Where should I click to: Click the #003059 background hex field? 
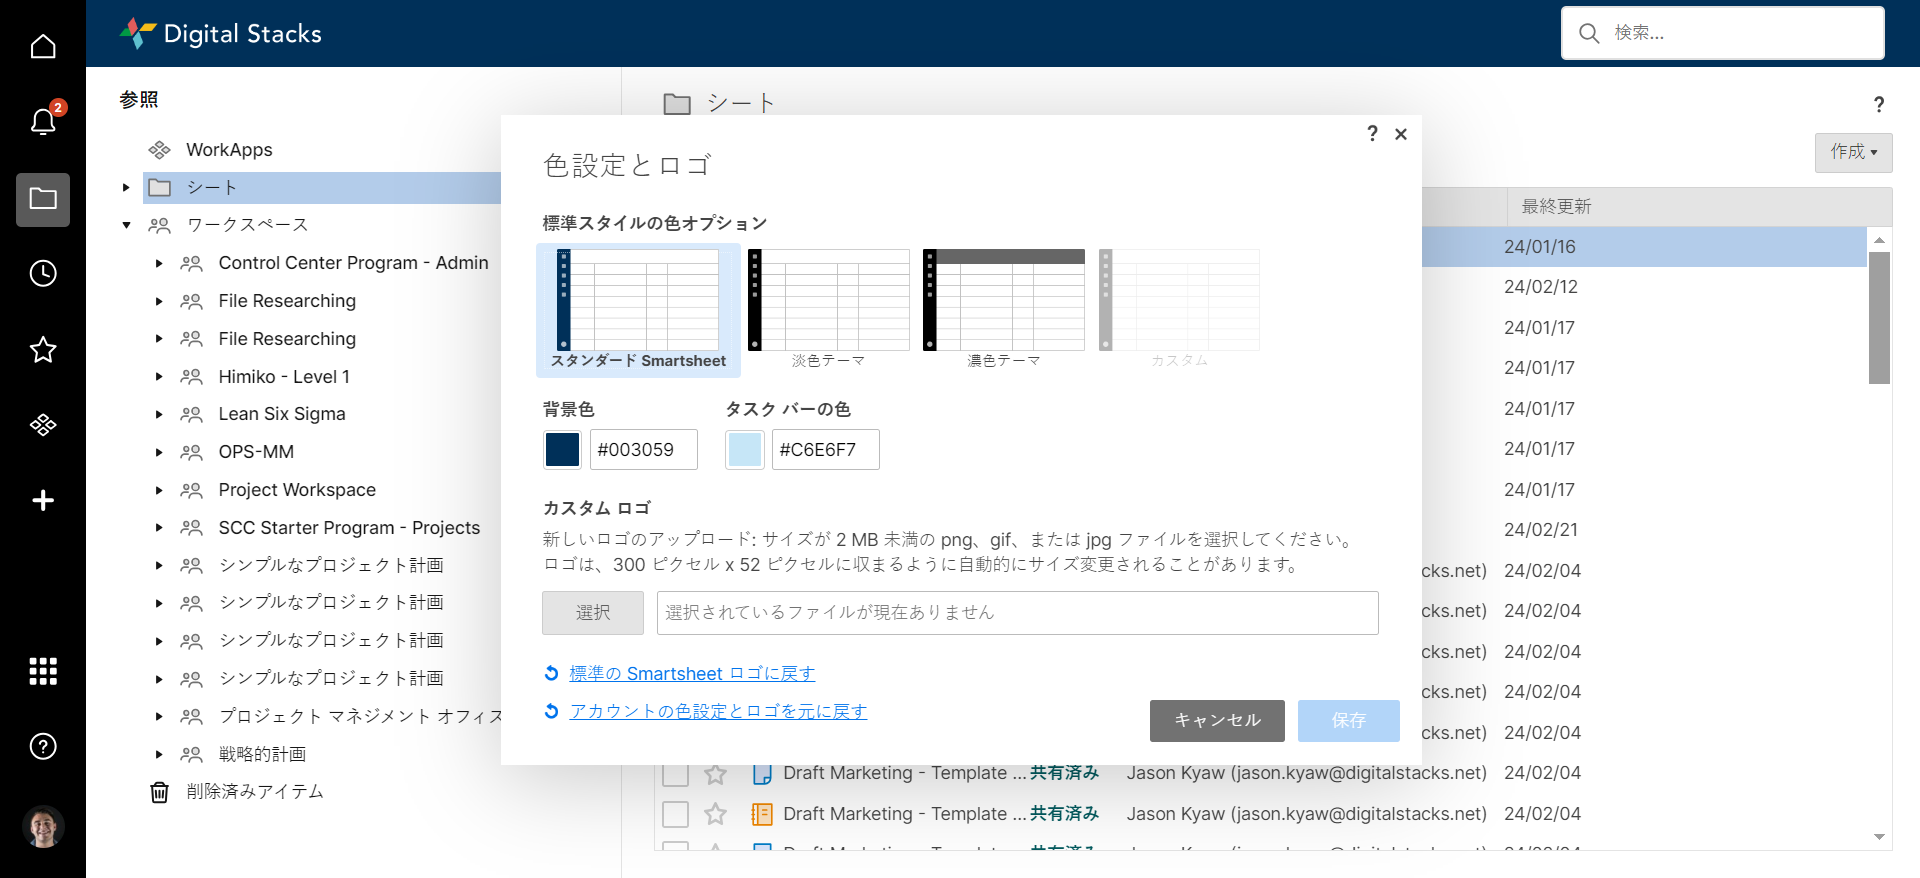click(x=643, y=450)
